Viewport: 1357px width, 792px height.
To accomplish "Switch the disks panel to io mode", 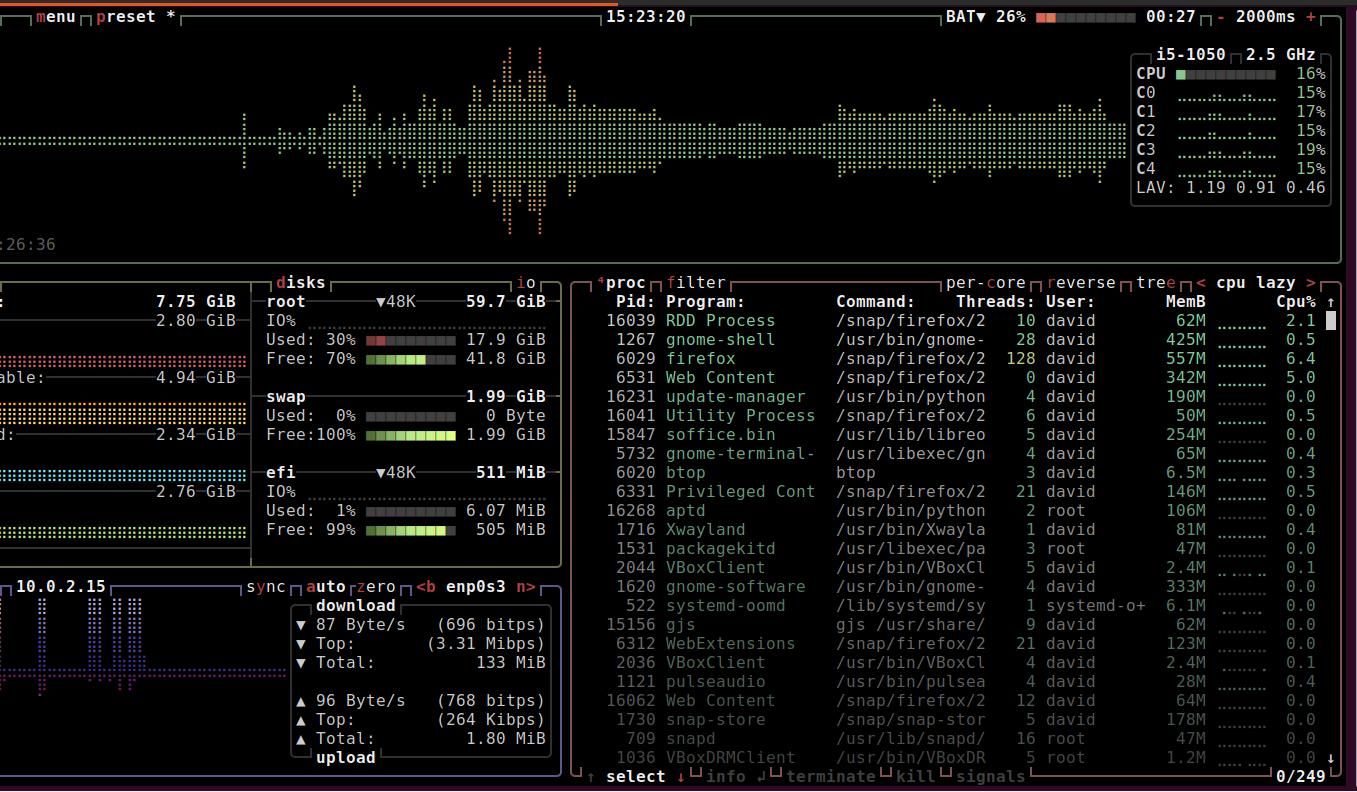I will (x=526, y=282).
